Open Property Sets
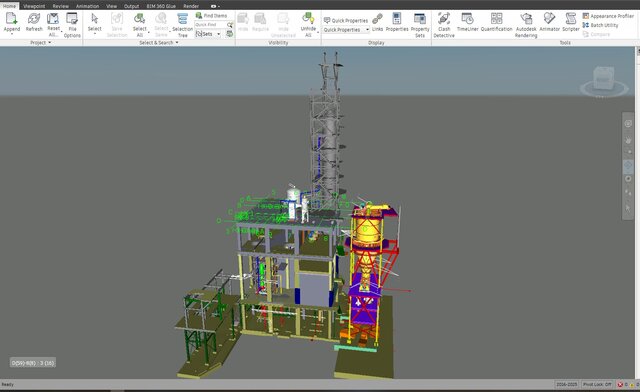Viewport: 640px width, 392px height. tap(420, 25)
